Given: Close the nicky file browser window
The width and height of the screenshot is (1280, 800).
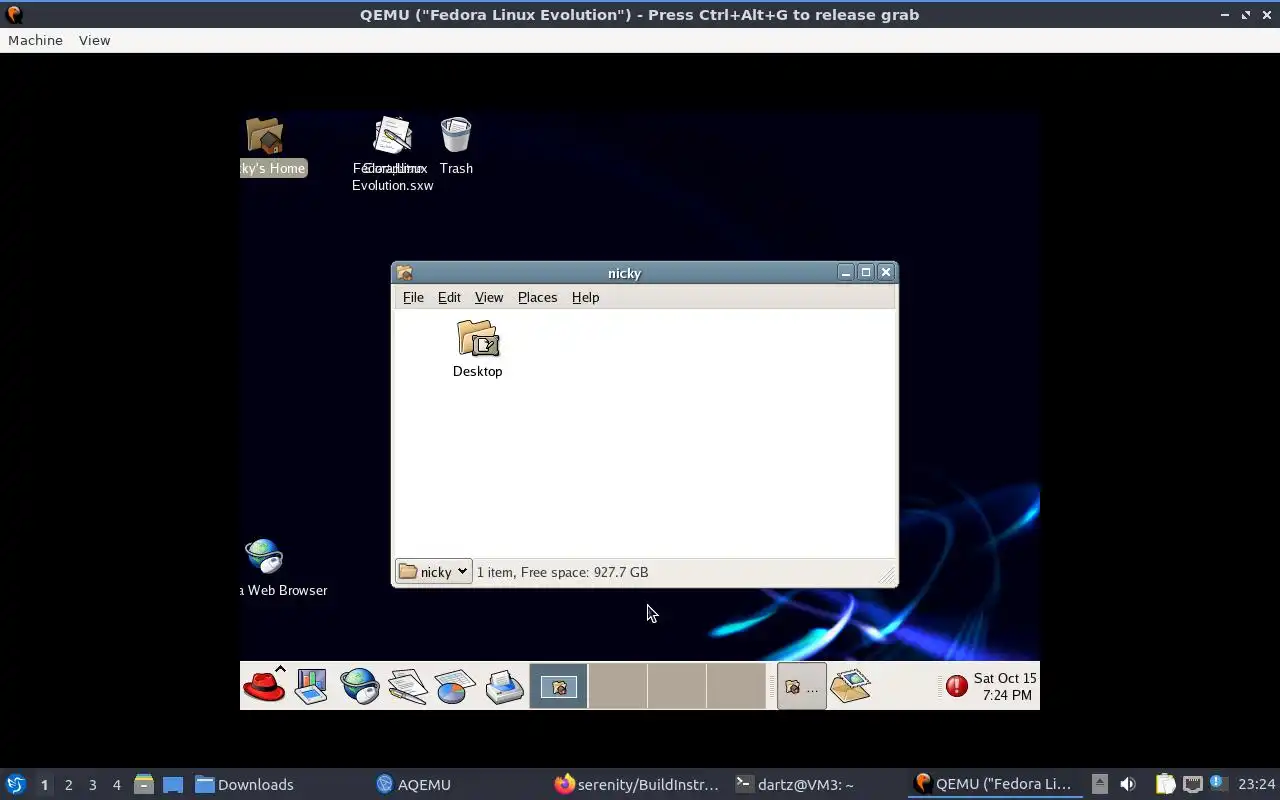Looking at the screenshot, I should click(886, 272).
